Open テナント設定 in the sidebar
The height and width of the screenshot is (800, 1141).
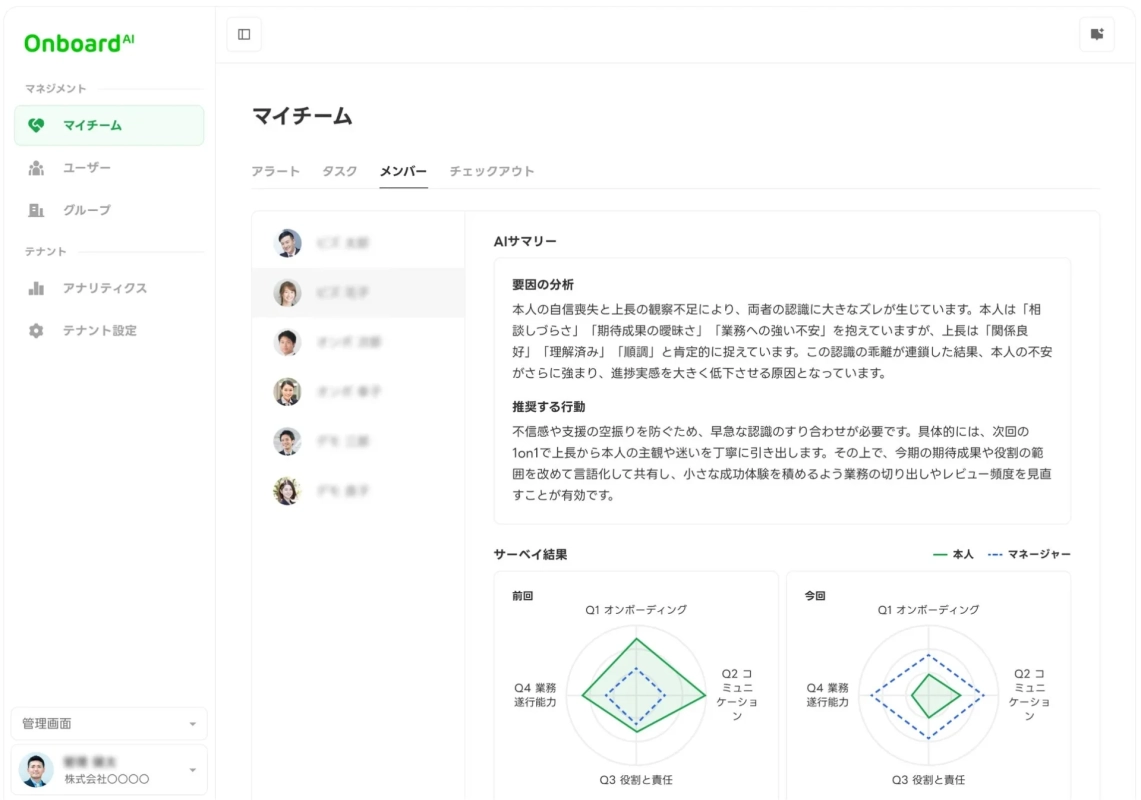coord(109,330)
